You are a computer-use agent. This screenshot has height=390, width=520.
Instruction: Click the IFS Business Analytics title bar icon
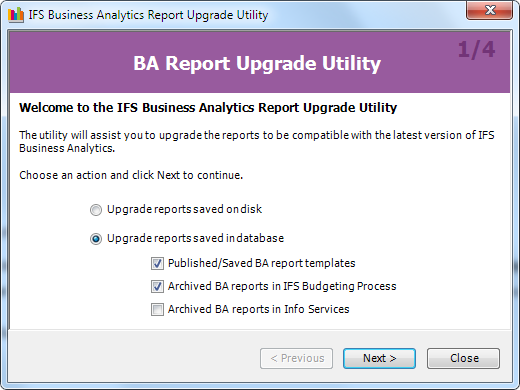pyautogui.click(x=16, y=15)
